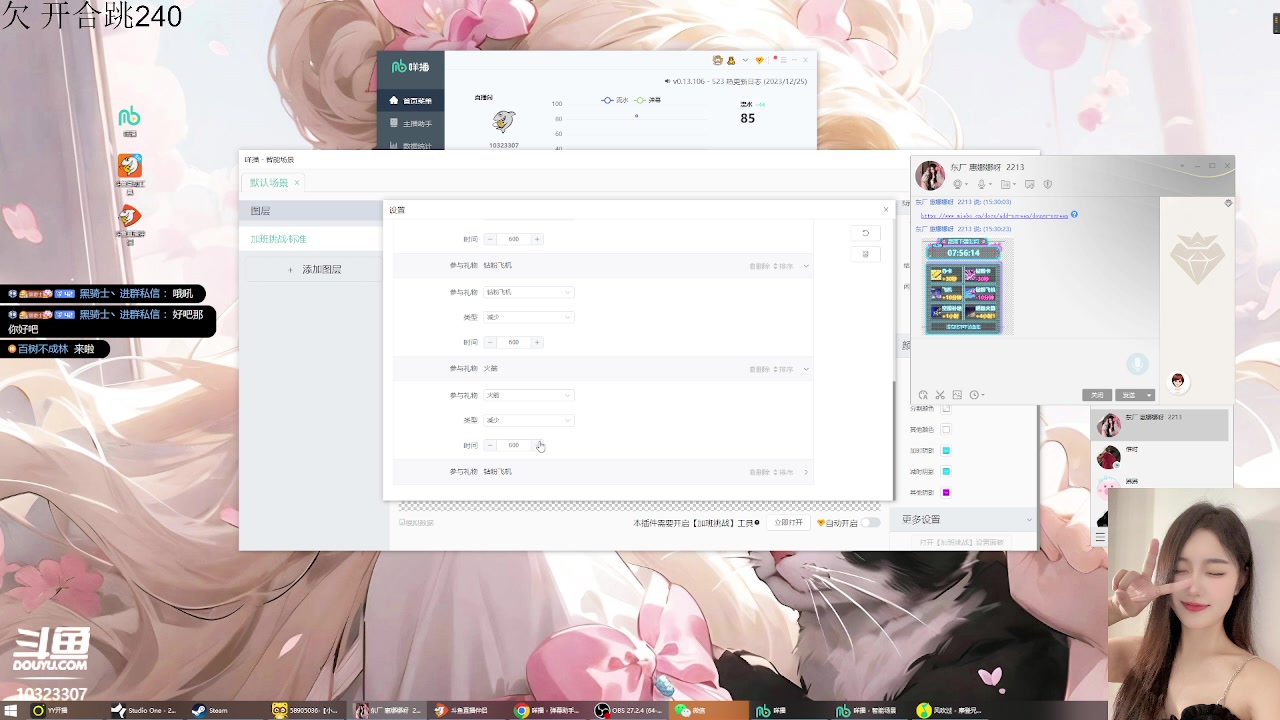Image resolution: width=1280 pixels, height=720 pixels.
Task: Click the 时间 value field in 火箭 section
Action: 513,445
